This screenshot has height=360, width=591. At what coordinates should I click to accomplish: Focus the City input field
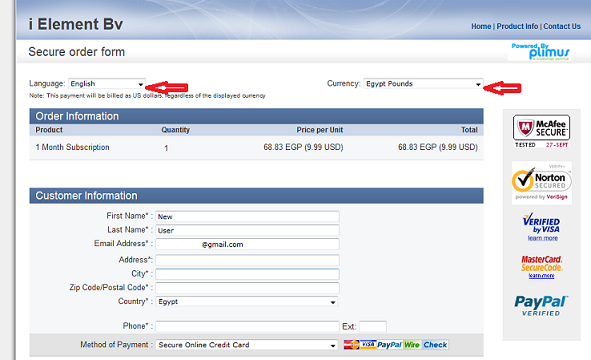pos(247,274)
